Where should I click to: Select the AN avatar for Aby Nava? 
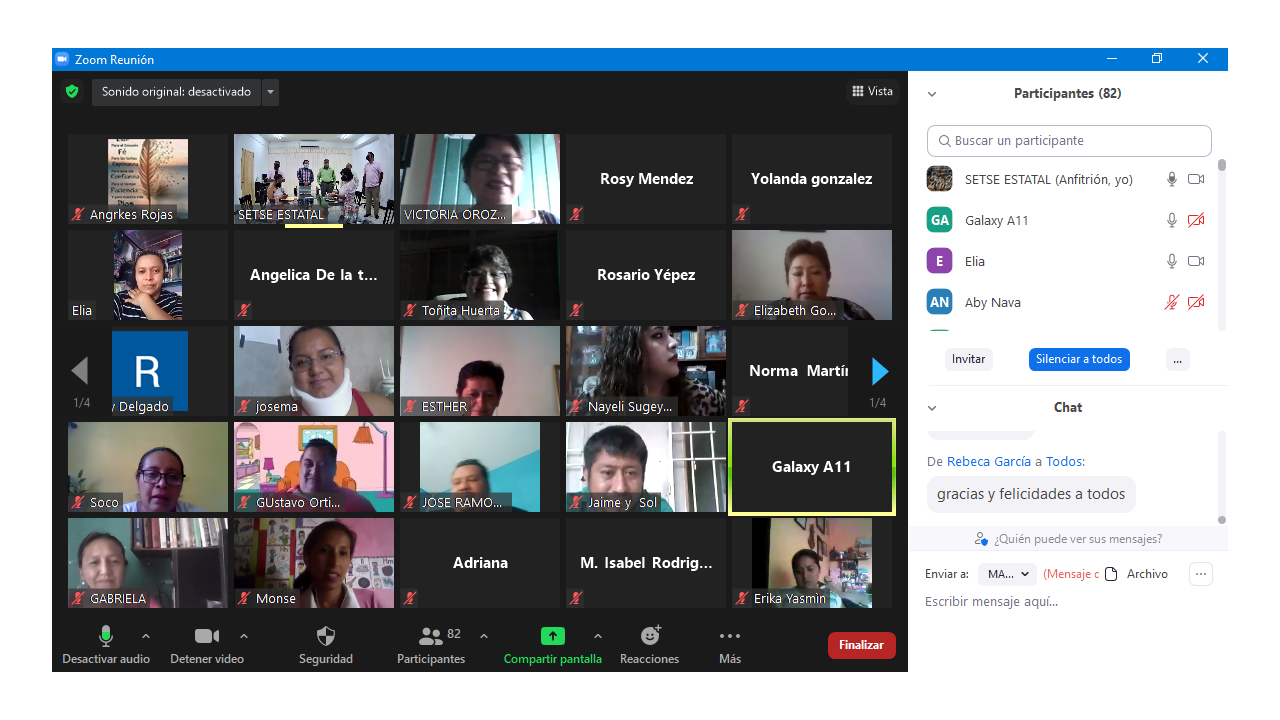939,302
